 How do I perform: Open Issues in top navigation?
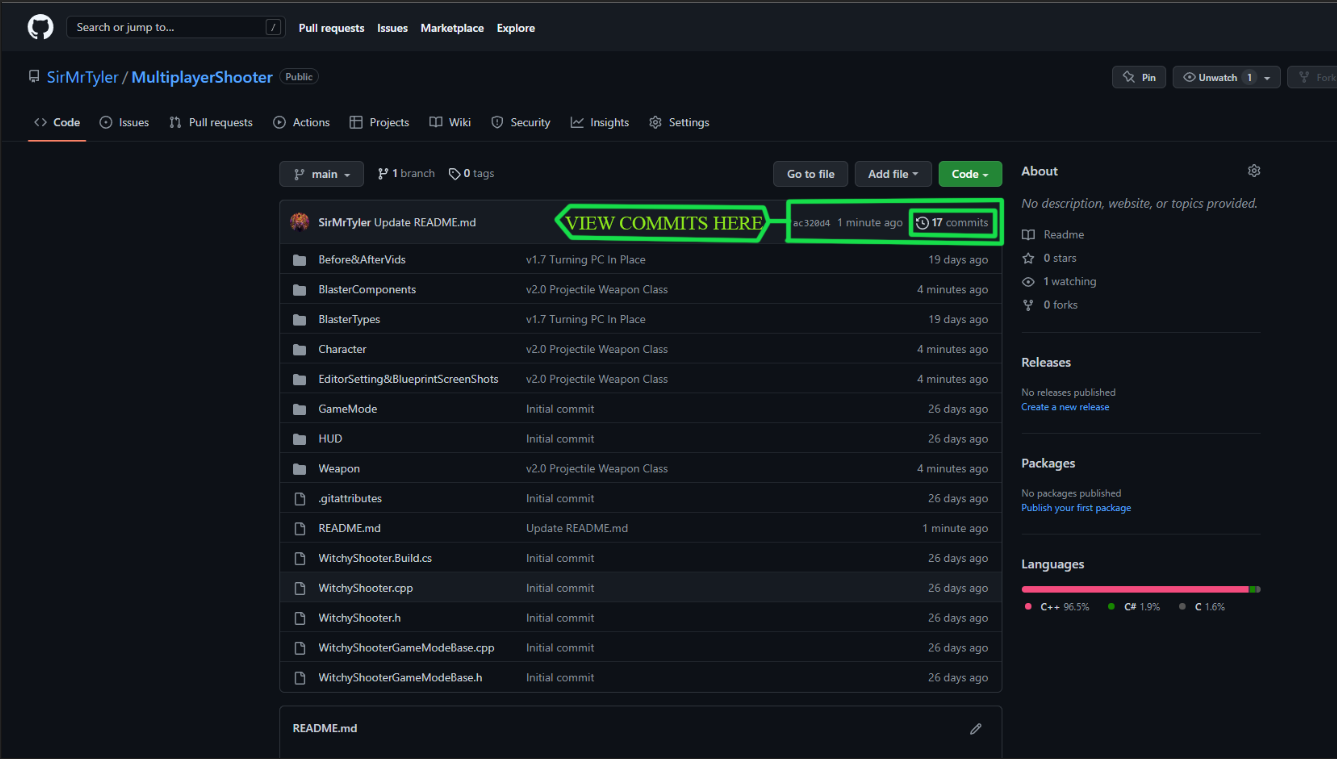tap(392, 28)
